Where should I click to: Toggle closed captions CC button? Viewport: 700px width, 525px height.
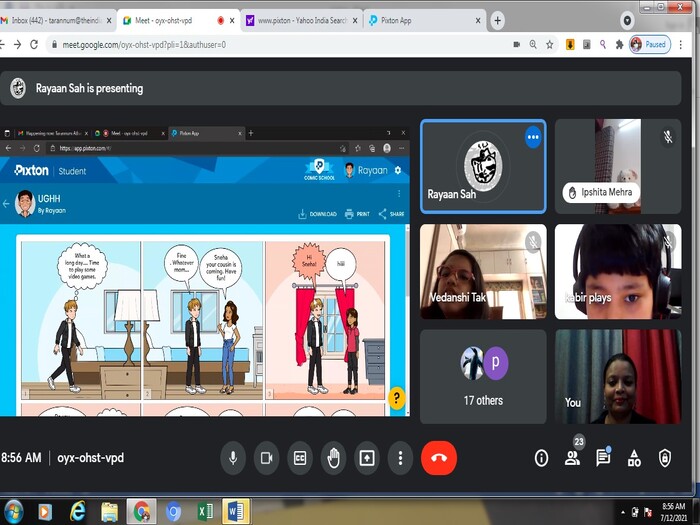(300, 458)
